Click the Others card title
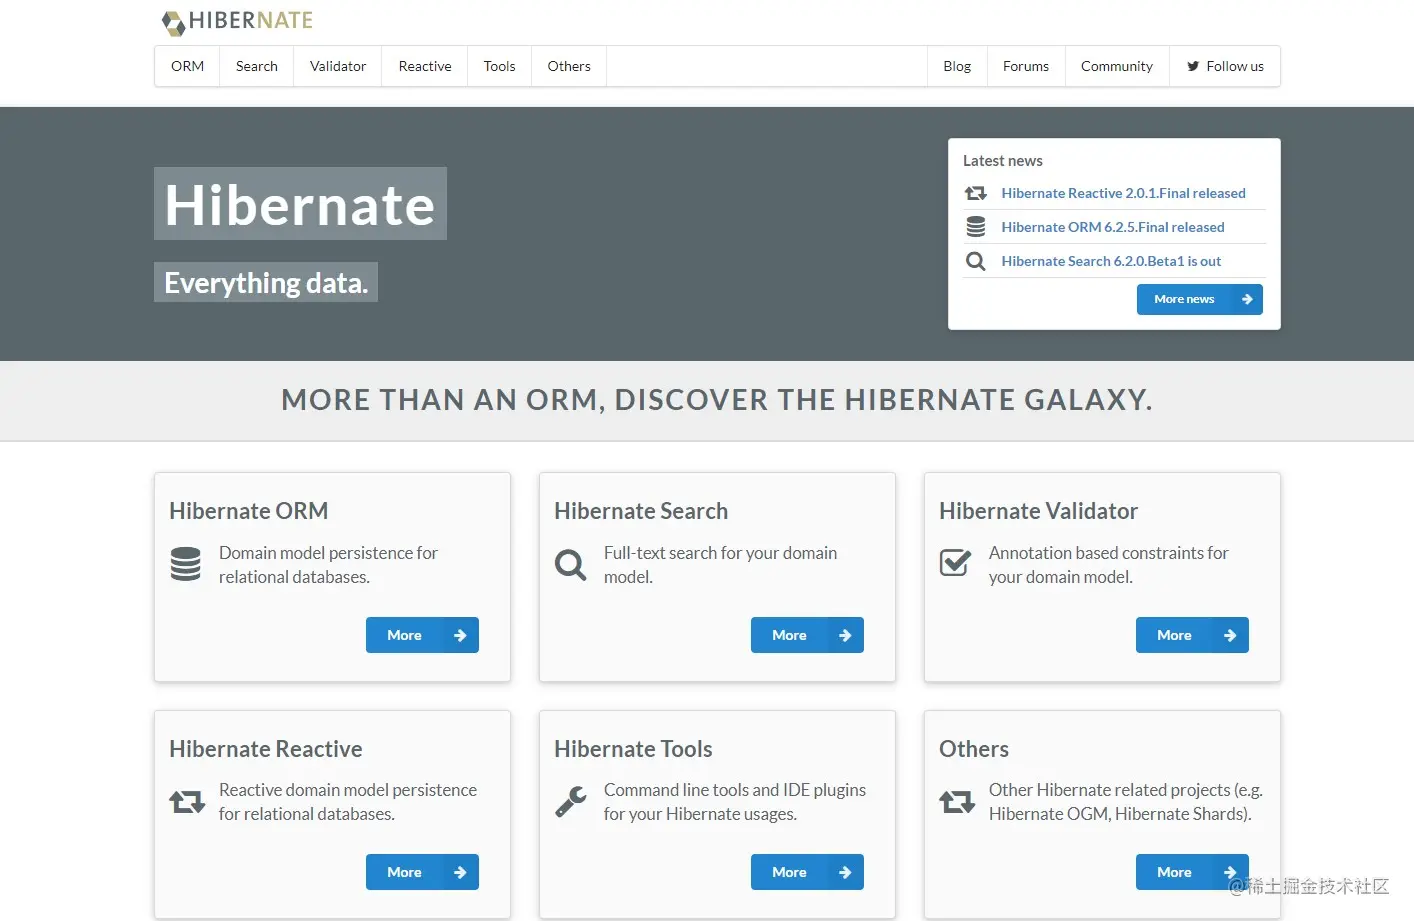The height and width of the screenshot is (921, 1414). coord(974,749)
